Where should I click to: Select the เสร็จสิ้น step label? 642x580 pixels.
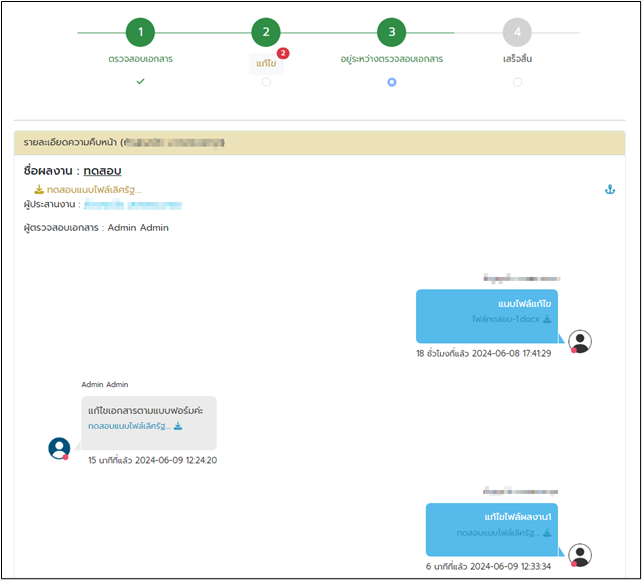click(517, 59)
